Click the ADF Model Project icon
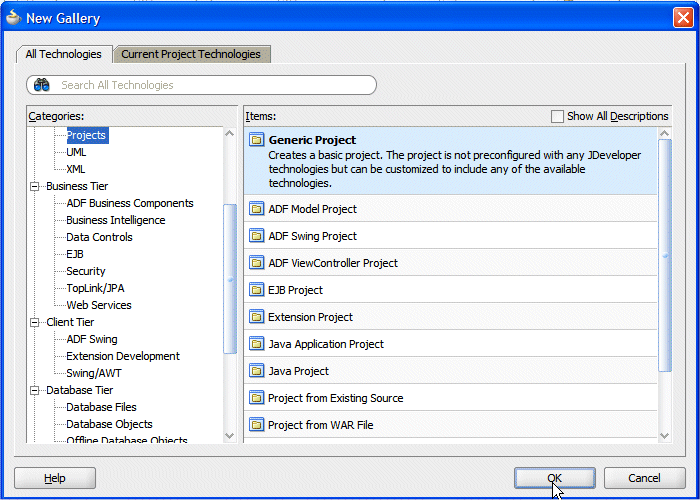 257,209
